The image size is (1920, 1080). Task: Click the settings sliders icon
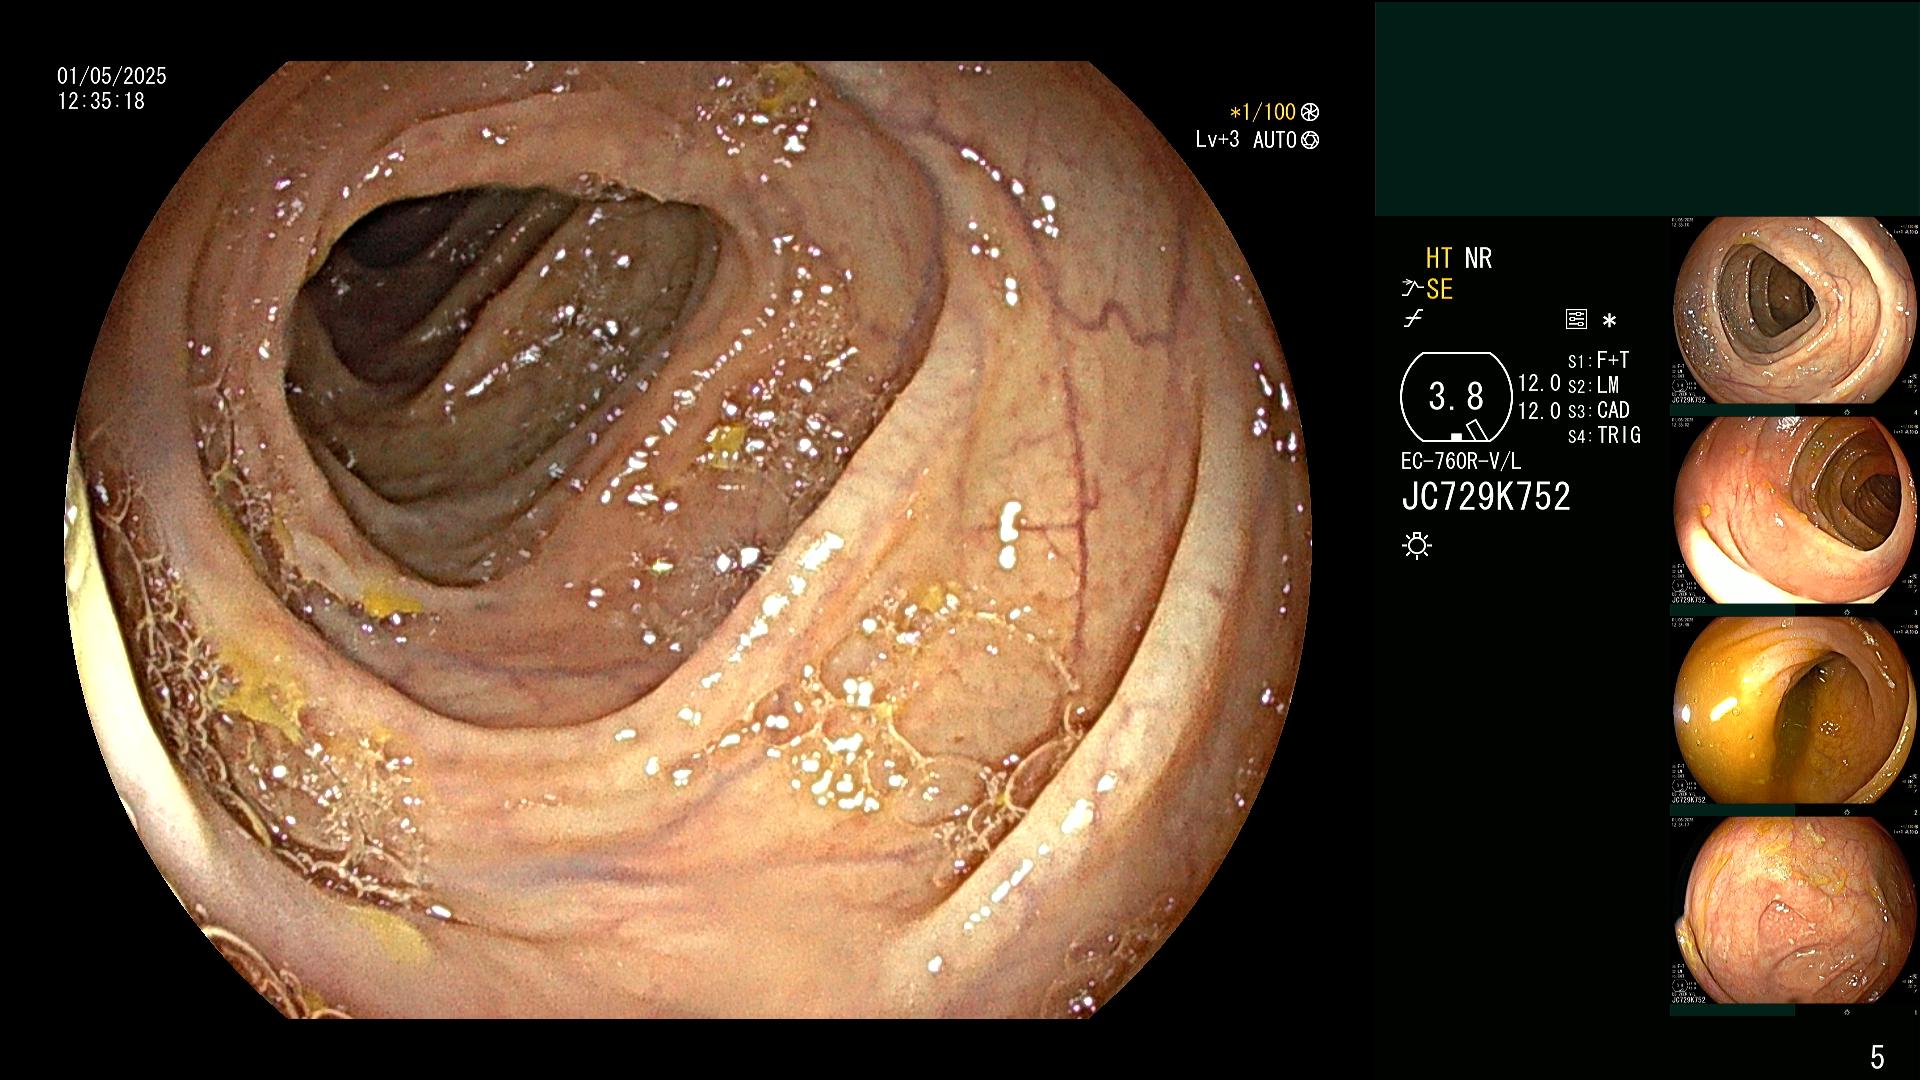click(x=1576, y=320)
